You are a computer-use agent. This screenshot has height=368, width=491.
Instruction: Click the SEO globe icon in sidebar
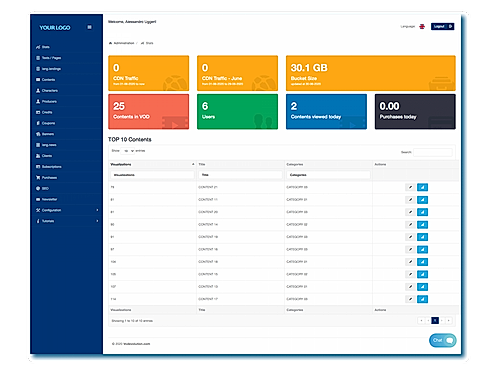pyautogui.click(x=38, y=188)
